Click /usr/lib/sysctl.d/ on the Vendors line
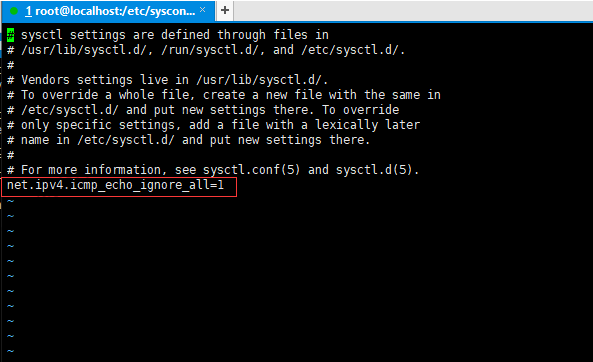Image resolution: width=593 pixels, height=362 pixels. click(259, 80)
